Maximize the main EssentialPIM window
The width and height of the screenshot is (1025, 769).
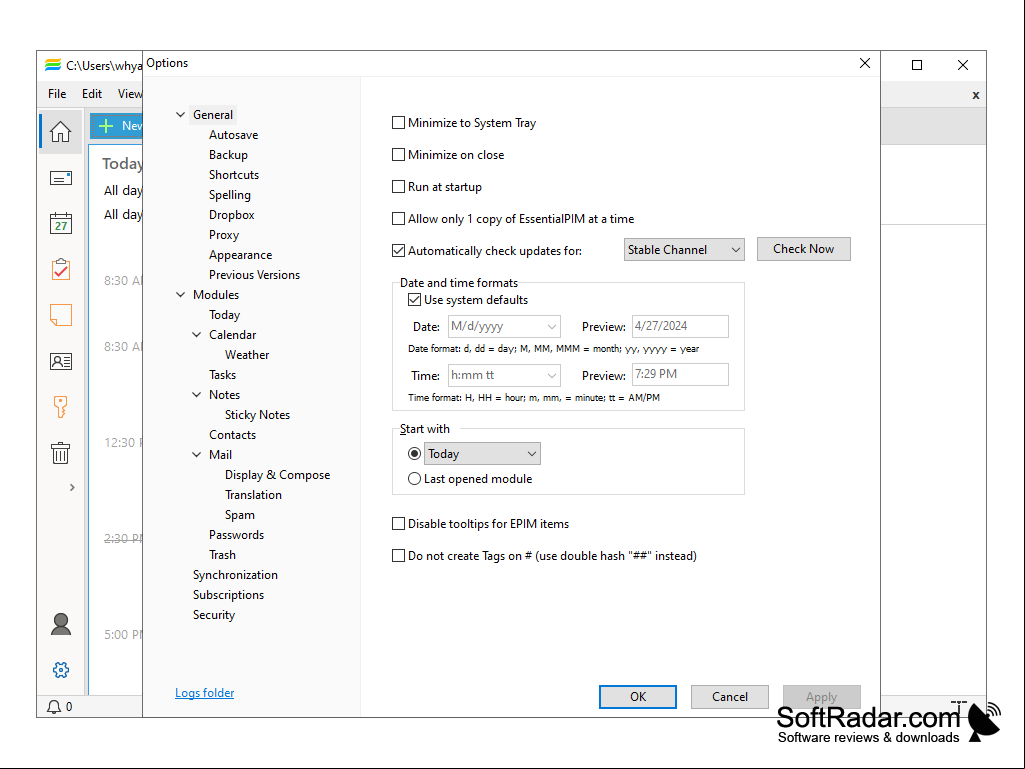(x=916, y=65)
